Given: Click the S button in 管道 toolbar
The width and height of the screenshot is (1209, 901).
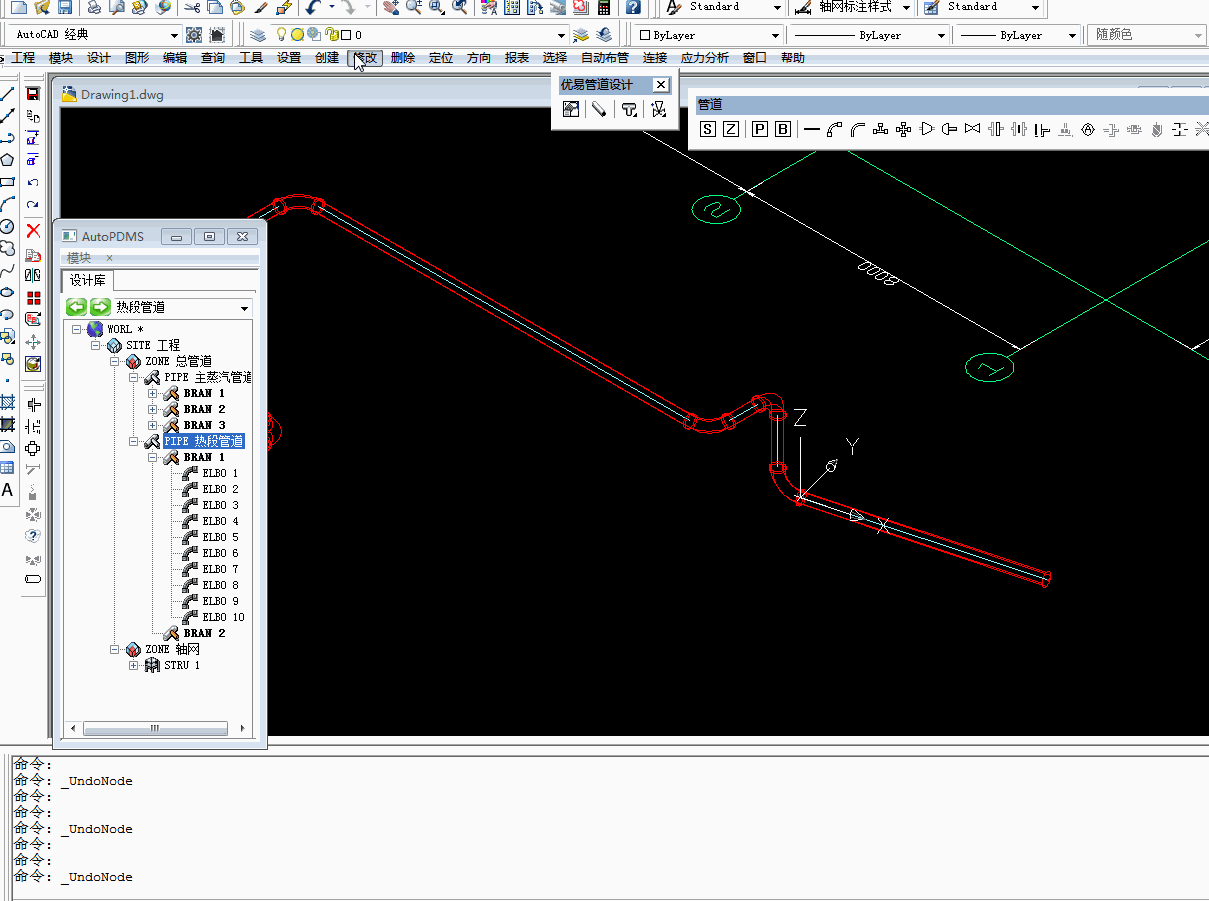Looking at the screenshot, I should coord(708,129).
